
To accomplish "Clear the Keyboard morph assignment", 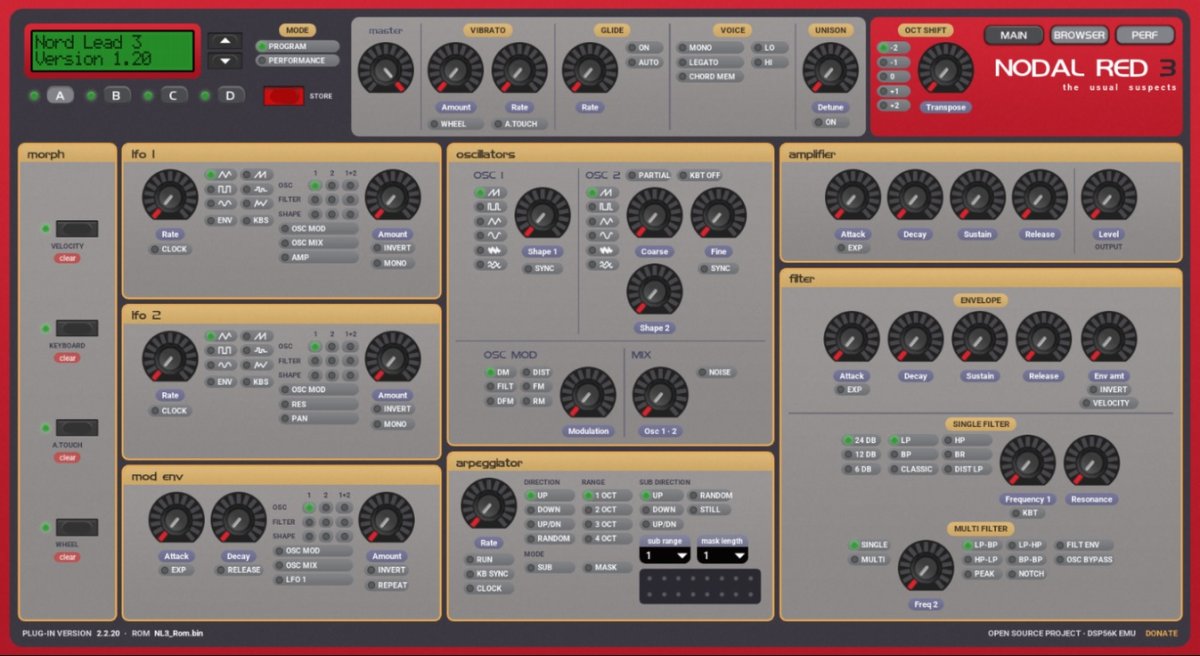I will pyautogui.click(x=67, y=358).
